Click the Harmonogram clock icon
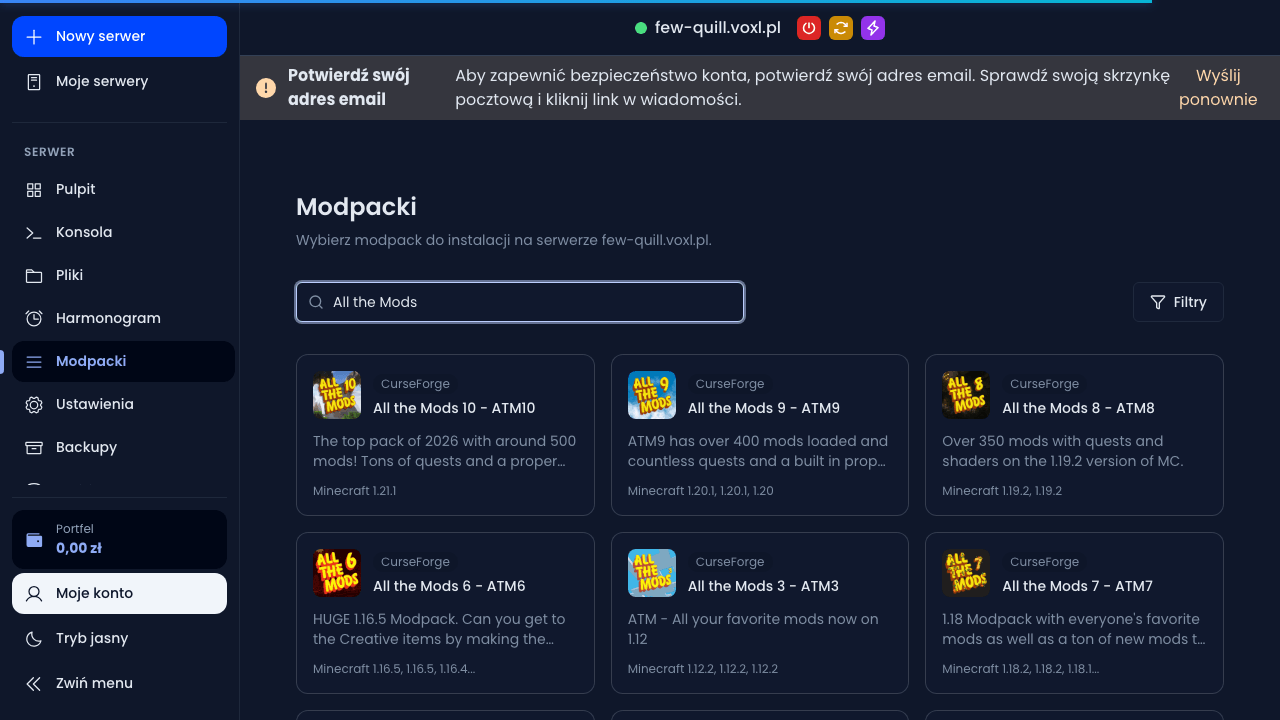 [34, 319]
